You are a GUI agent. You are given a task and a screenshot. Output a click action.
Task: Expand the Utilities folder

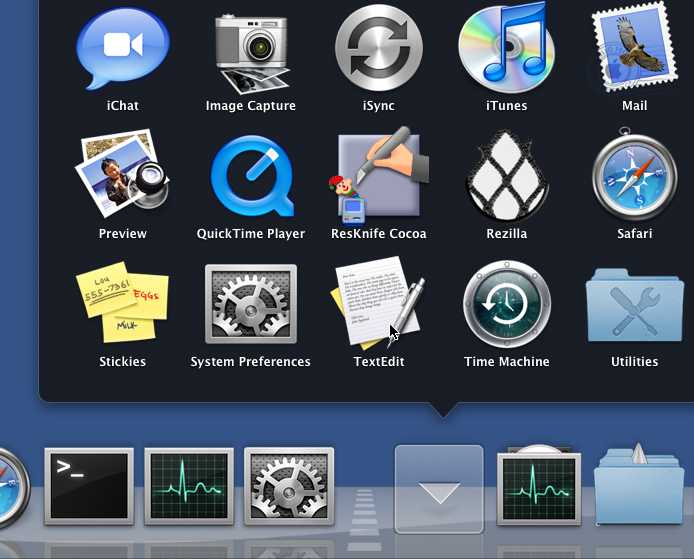point(634,304)
